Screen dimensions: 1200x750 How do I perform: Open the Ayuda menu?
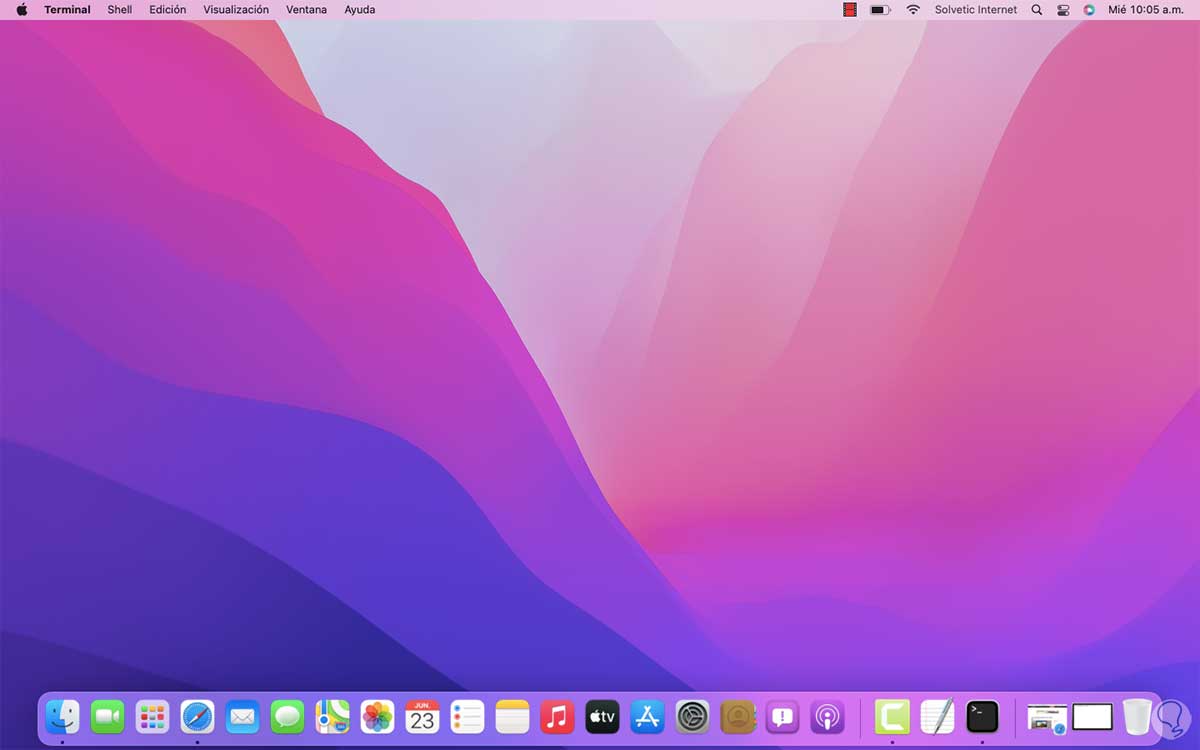360,9
